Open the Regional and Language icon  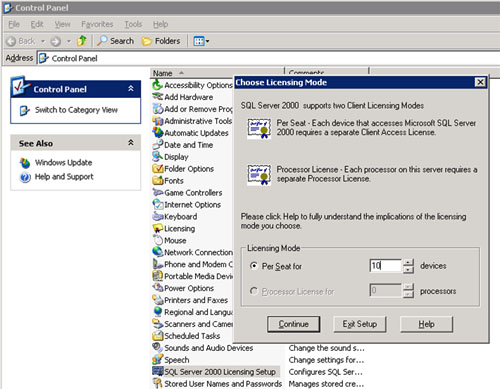tap(157, 312)
